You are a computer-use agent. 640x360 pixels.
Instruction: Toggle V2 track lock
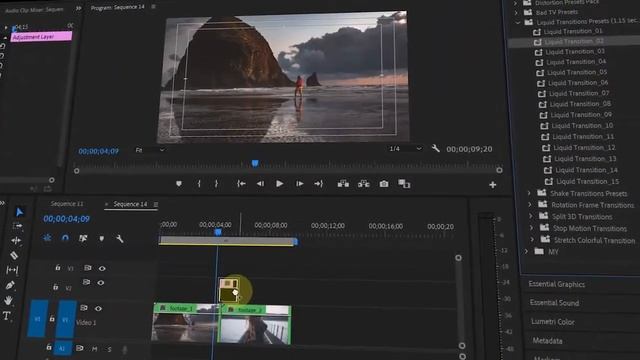(56, 287)
